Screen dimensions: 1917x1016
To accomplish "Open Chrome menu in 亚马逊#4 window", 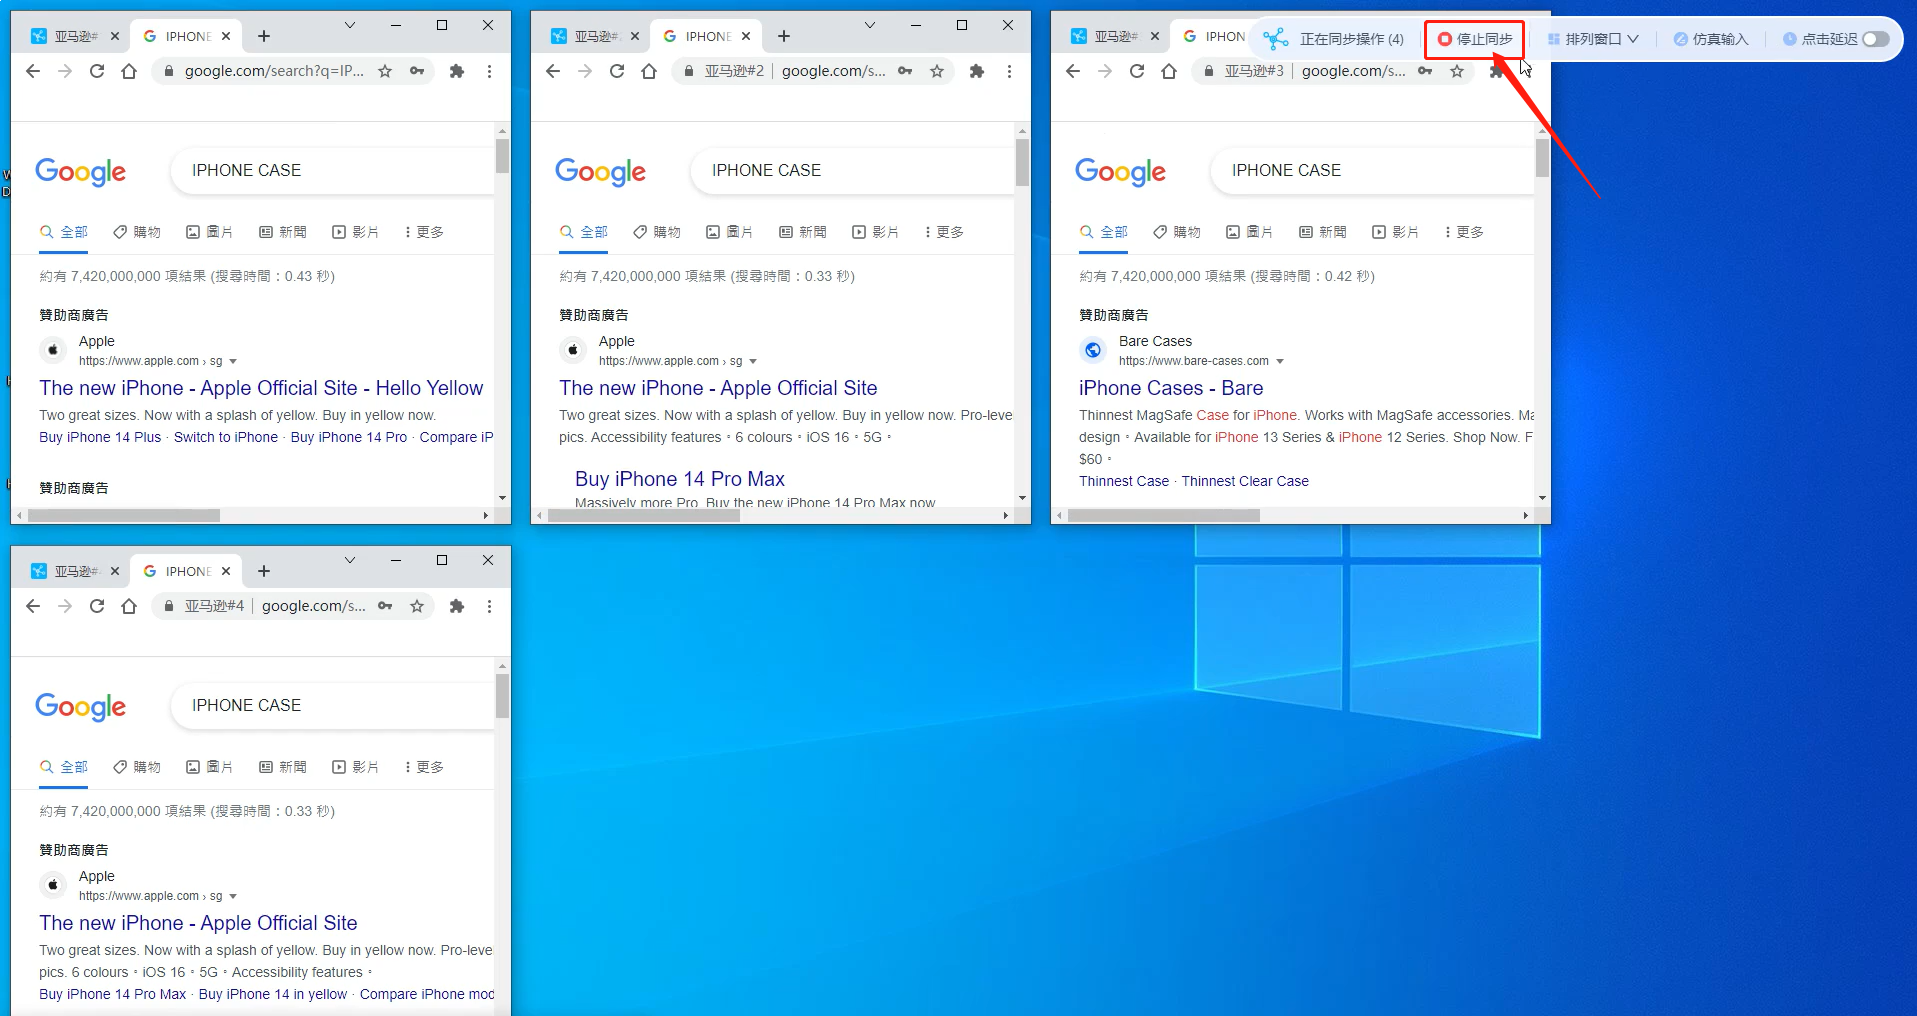I will click(489, 606).
